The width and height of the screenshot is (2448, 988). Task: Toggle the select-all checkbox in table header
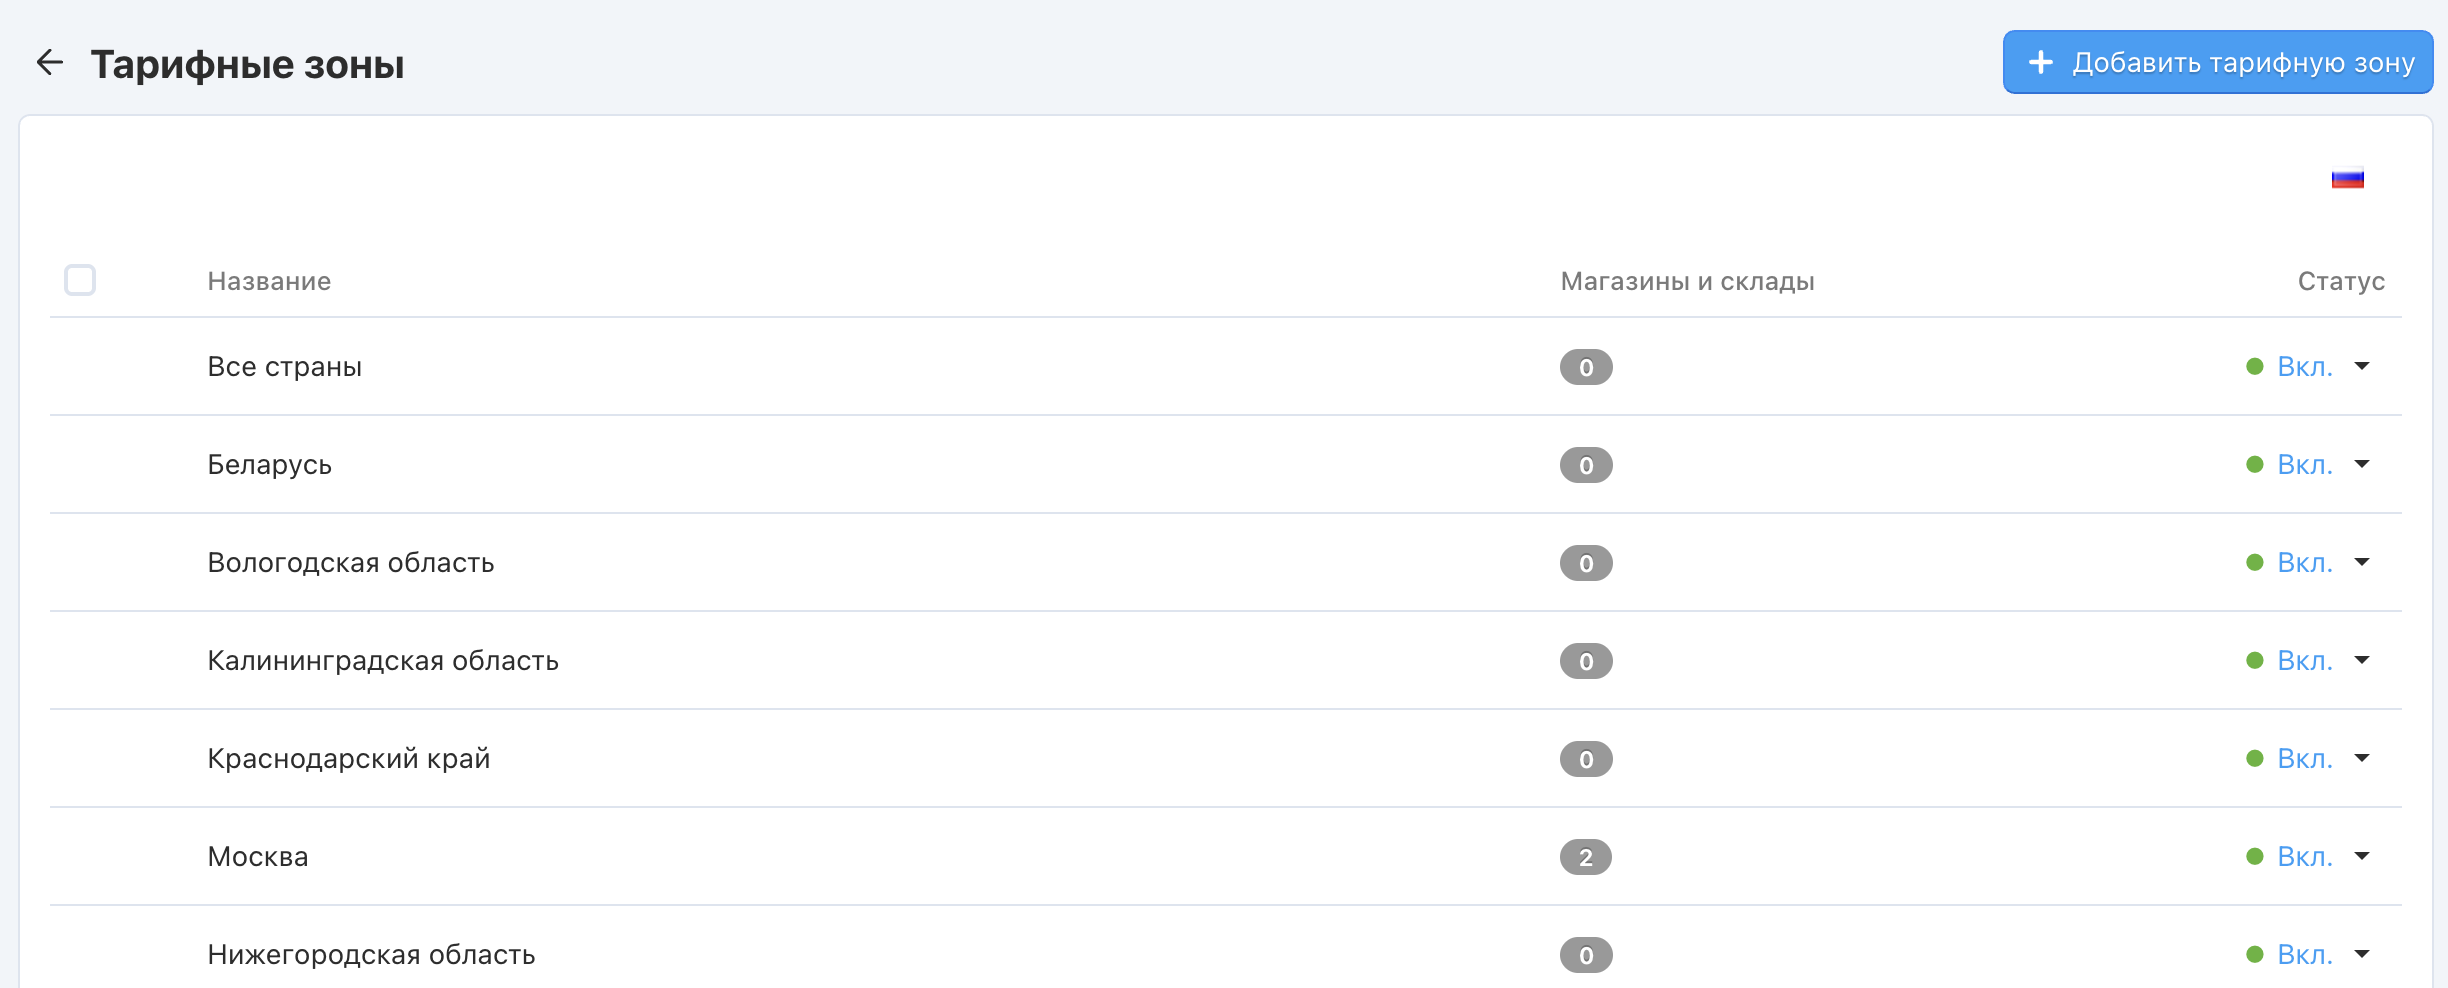click(x=80, y=280)
